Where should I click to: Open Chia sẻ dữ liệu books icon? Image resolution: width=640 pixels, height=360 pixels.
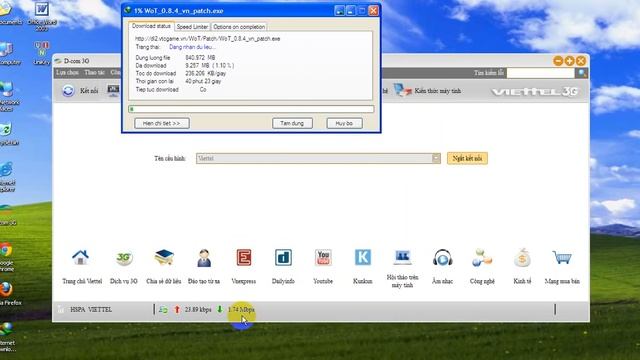(x=164, y=258)
